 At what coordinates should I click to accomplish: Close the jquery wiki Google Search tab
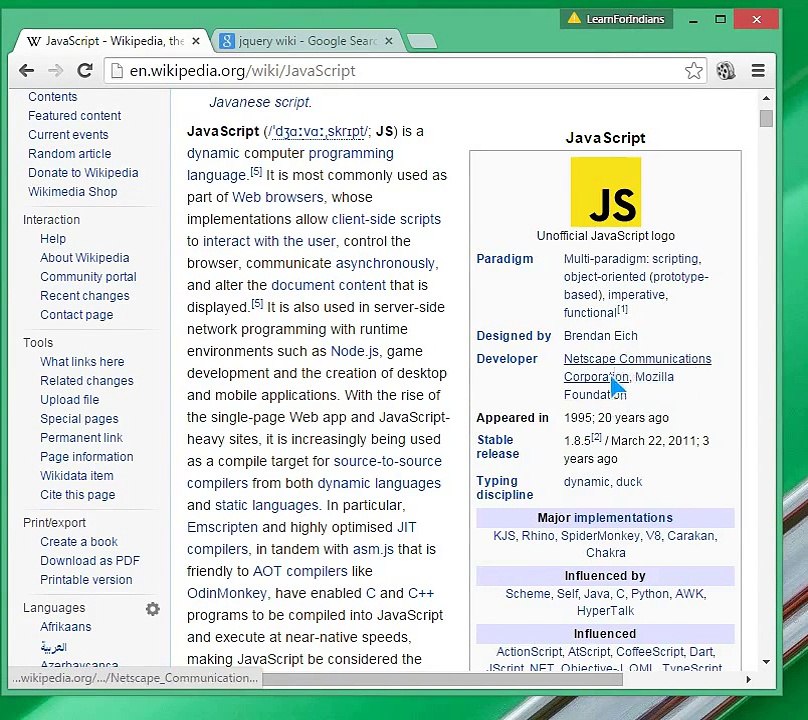coord(389,41)
